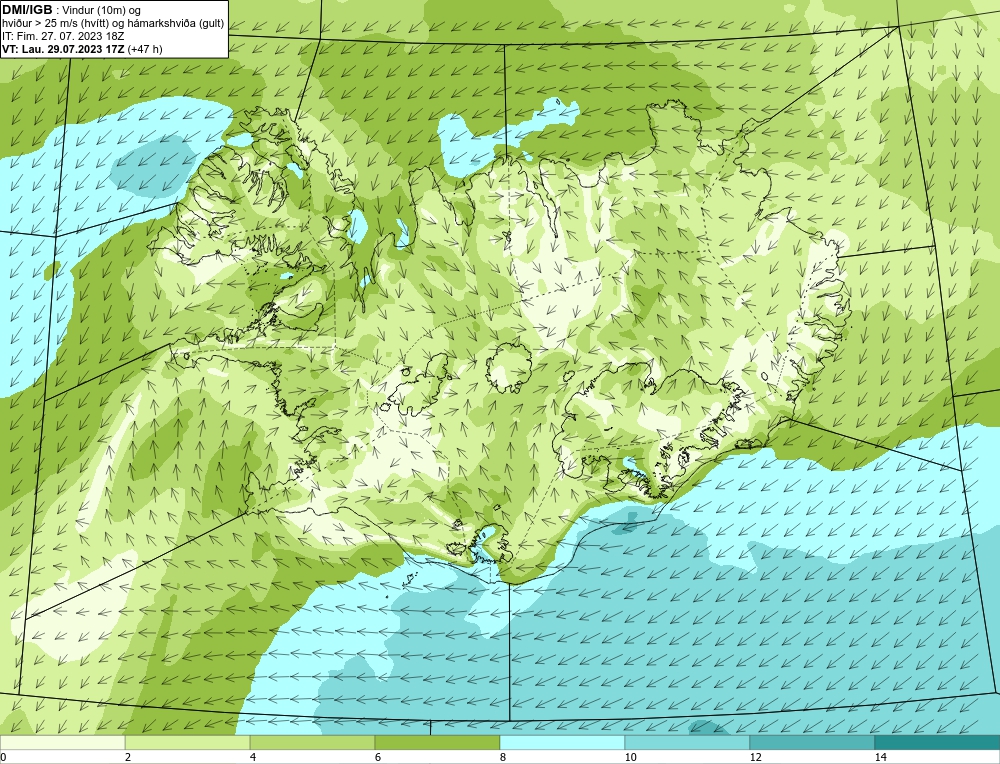Click the 'hviður > 25 m/s (hvítt) og hámarkshviða (gult)' line
Screen dimensions: 1000x764
(113, 23)
